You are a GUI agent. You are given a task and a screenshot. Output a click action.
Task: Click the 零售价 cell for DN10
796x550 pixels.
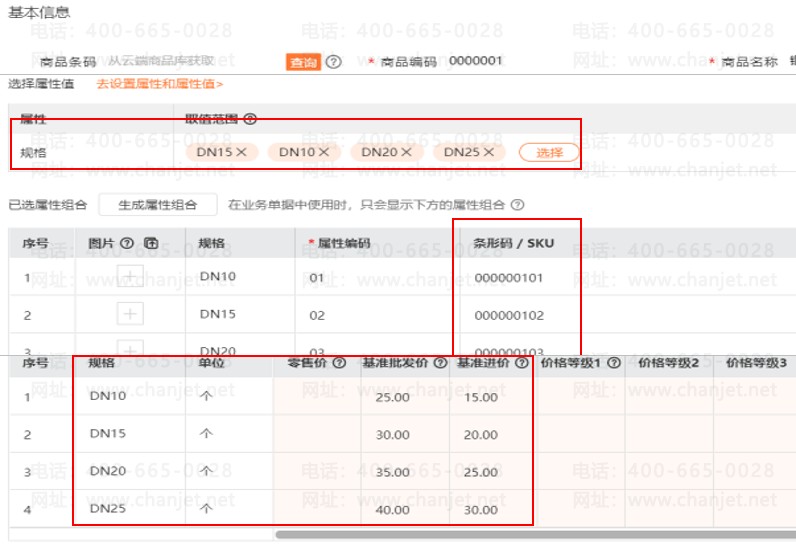tap(317, 397)
